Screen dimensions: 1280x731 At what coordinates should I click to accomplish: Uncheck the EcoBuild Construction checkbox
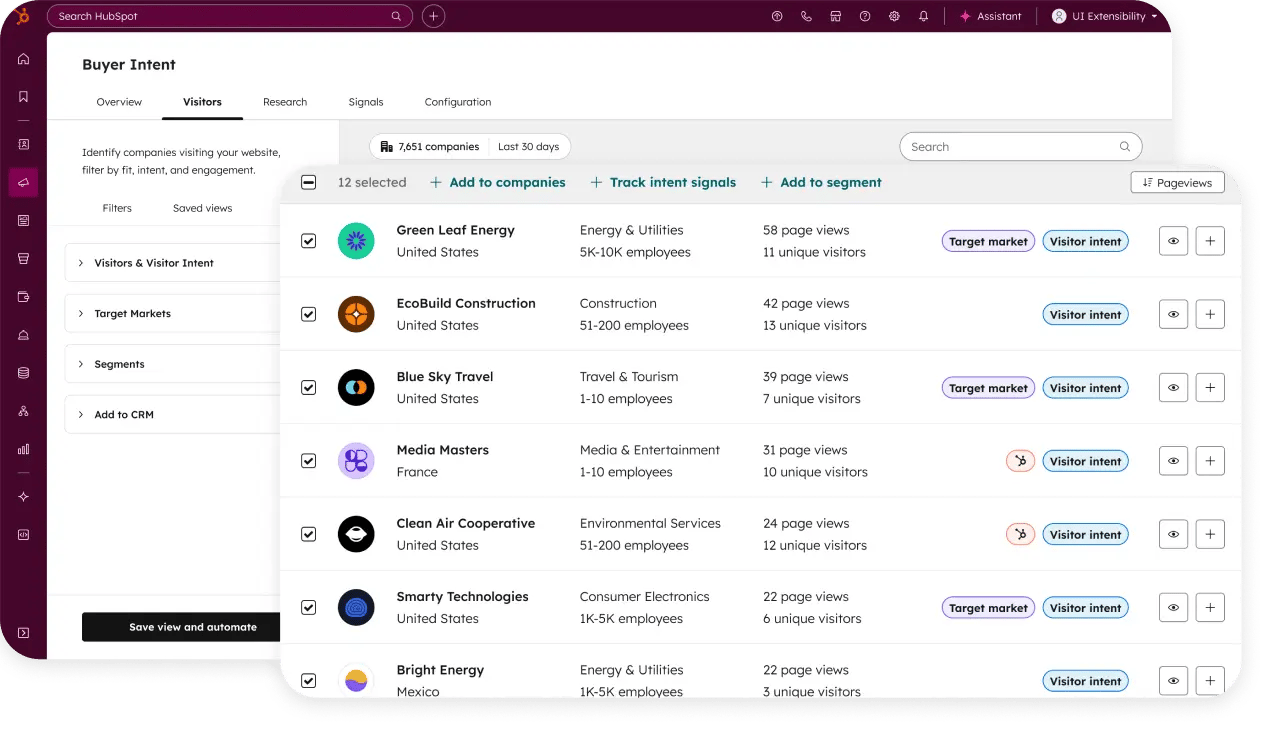pyautogui.click(x=309, y=314)
